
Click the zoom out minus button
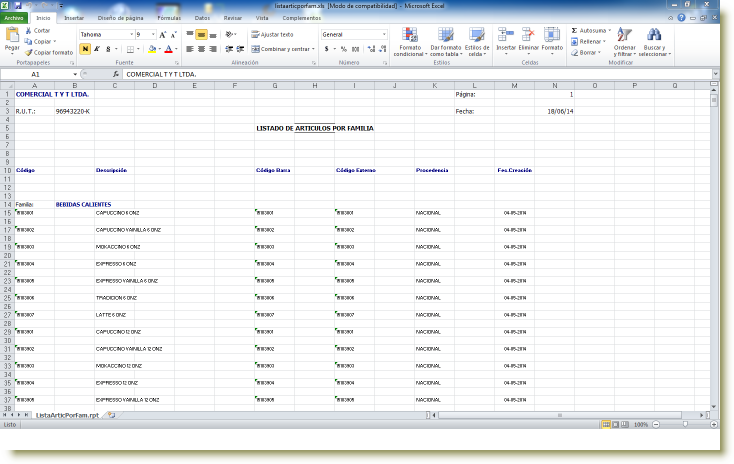tap(656, 425)
